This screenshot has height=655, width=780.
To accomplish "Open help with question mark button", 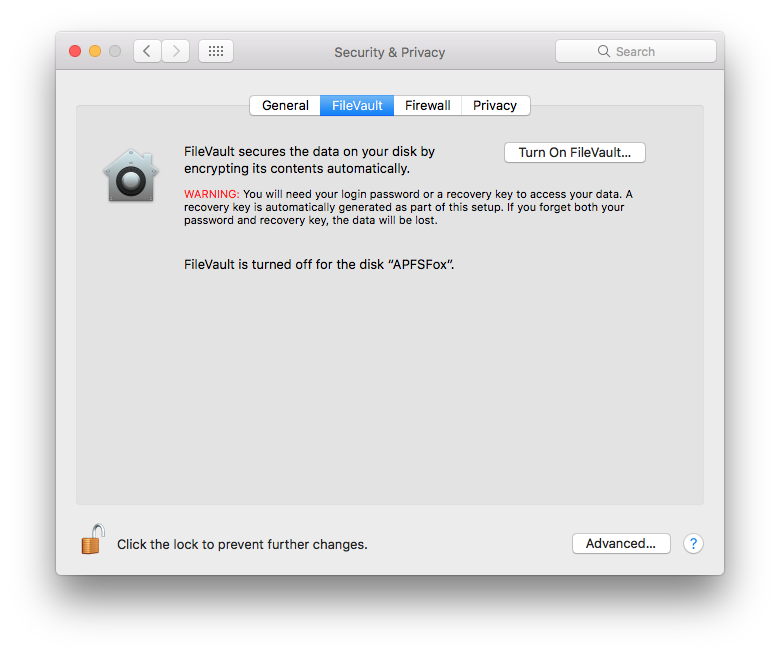I will tap(693, 544).
